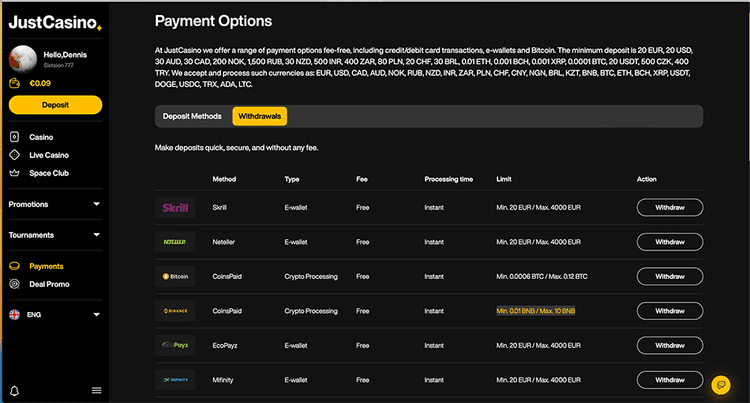The height and width of the screenshot is (403, 750).
Task: Go to Casino in the sidebar
Action: pyautogui.click(x=41, y=137)
